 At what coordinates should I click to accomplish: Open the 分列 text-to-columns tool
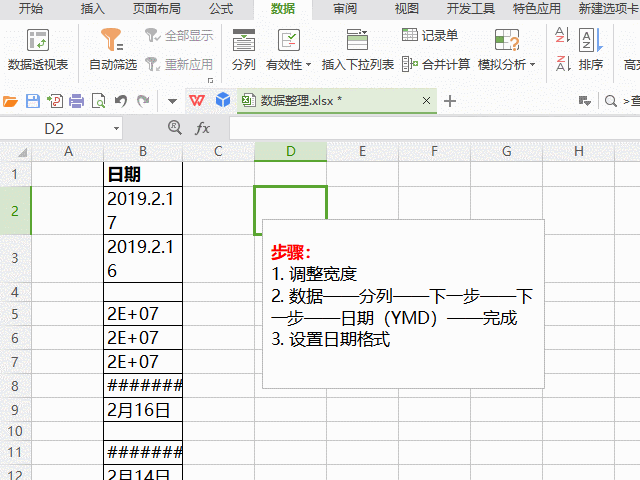[x=244, y=50]
